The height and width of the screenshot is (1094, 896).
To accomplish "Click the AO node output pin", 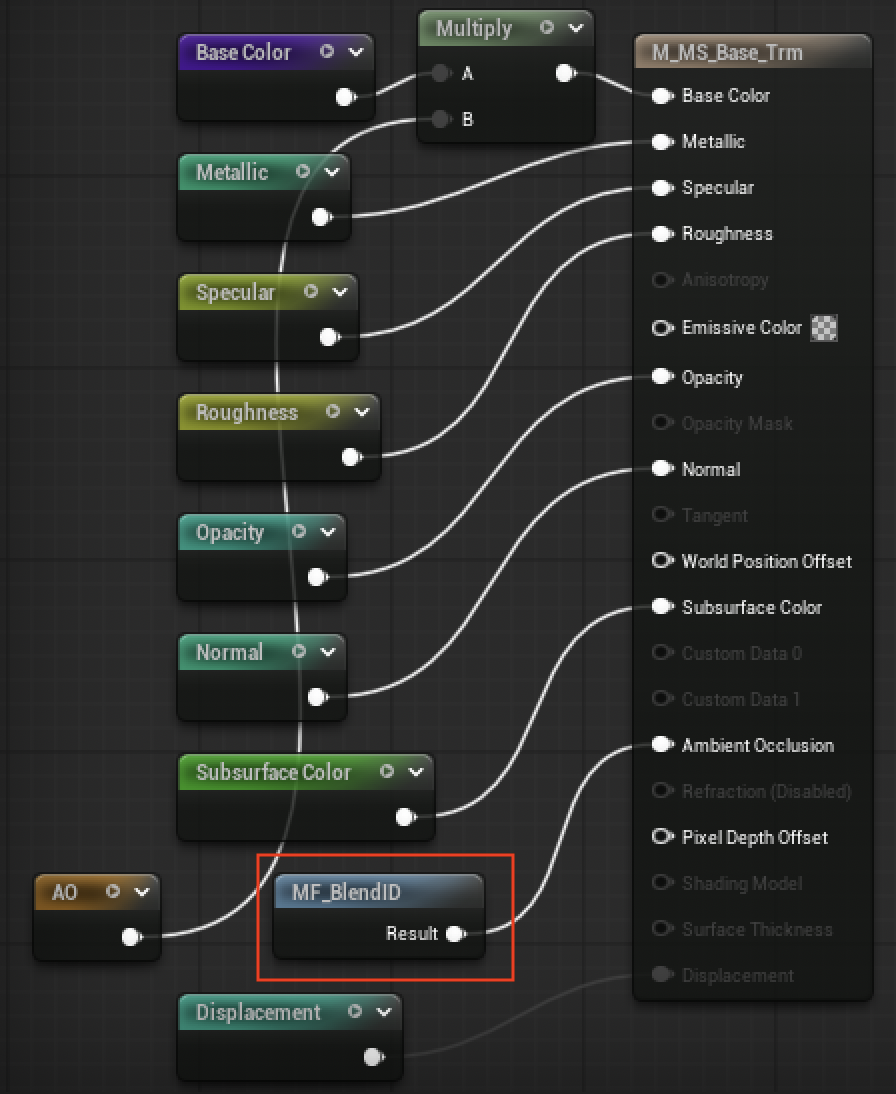I will [132, 937].
